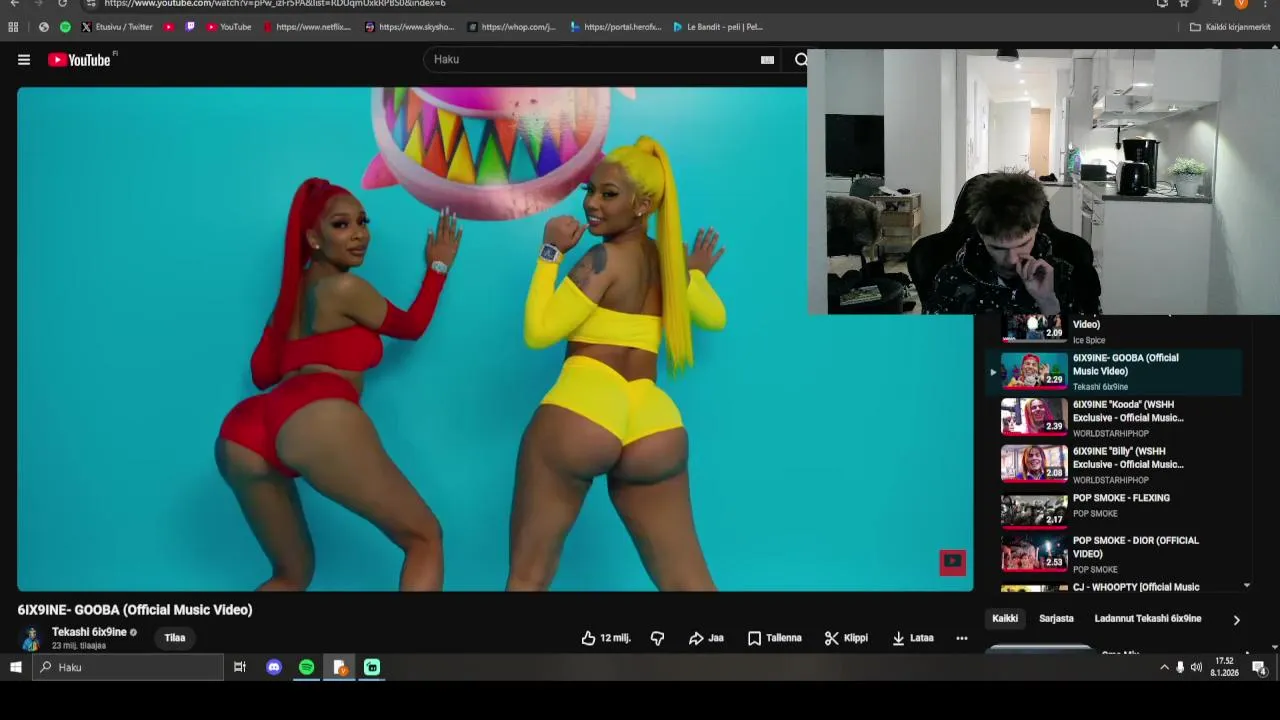1280x720 pixels.
Task: Save the video with Tallenna
Action: 775,638
